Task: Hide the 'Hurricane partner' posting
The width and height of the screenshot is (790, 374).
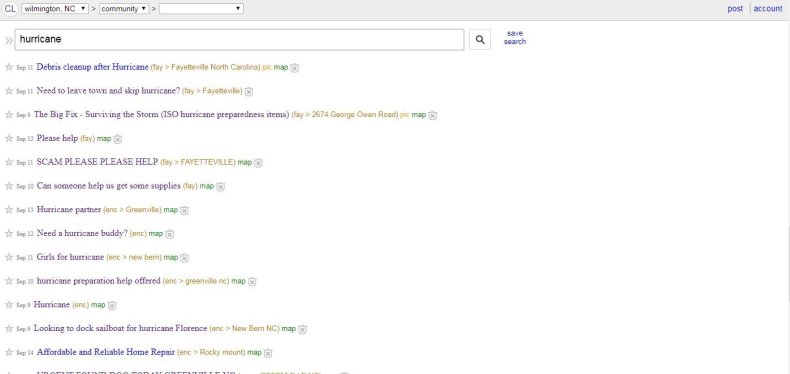Action: coord(184,210)
